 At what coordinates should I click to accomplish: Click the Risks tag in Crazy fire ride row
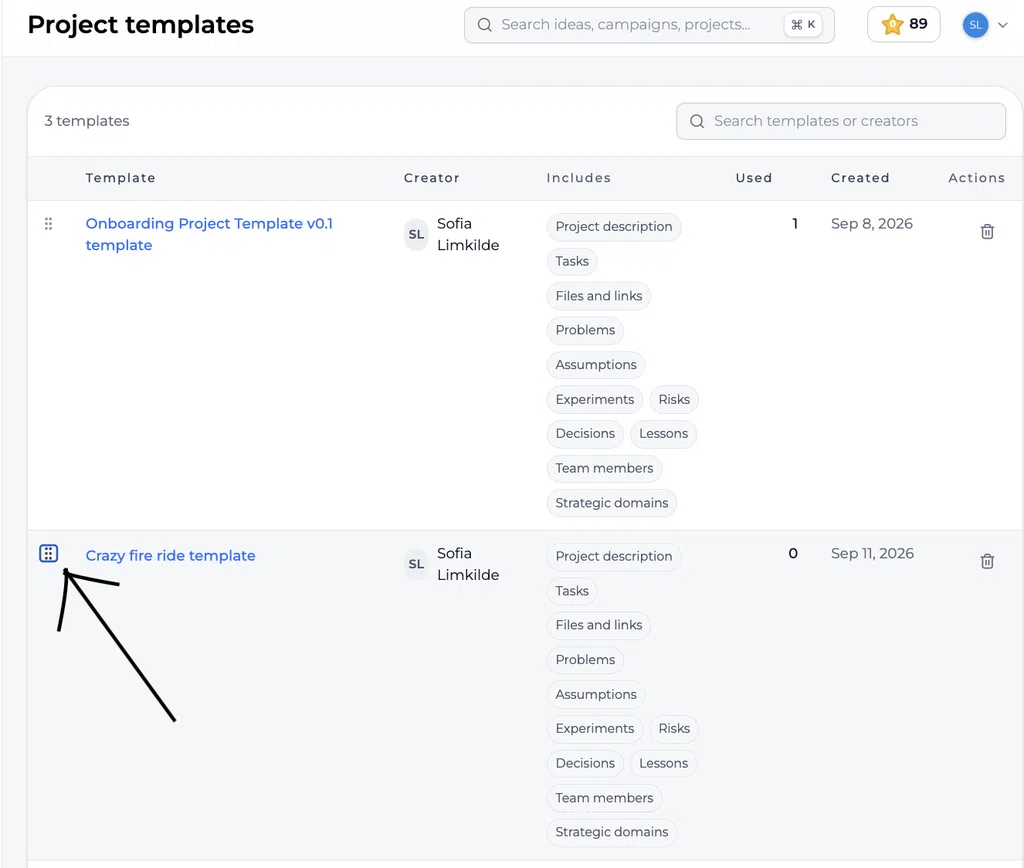674,729
